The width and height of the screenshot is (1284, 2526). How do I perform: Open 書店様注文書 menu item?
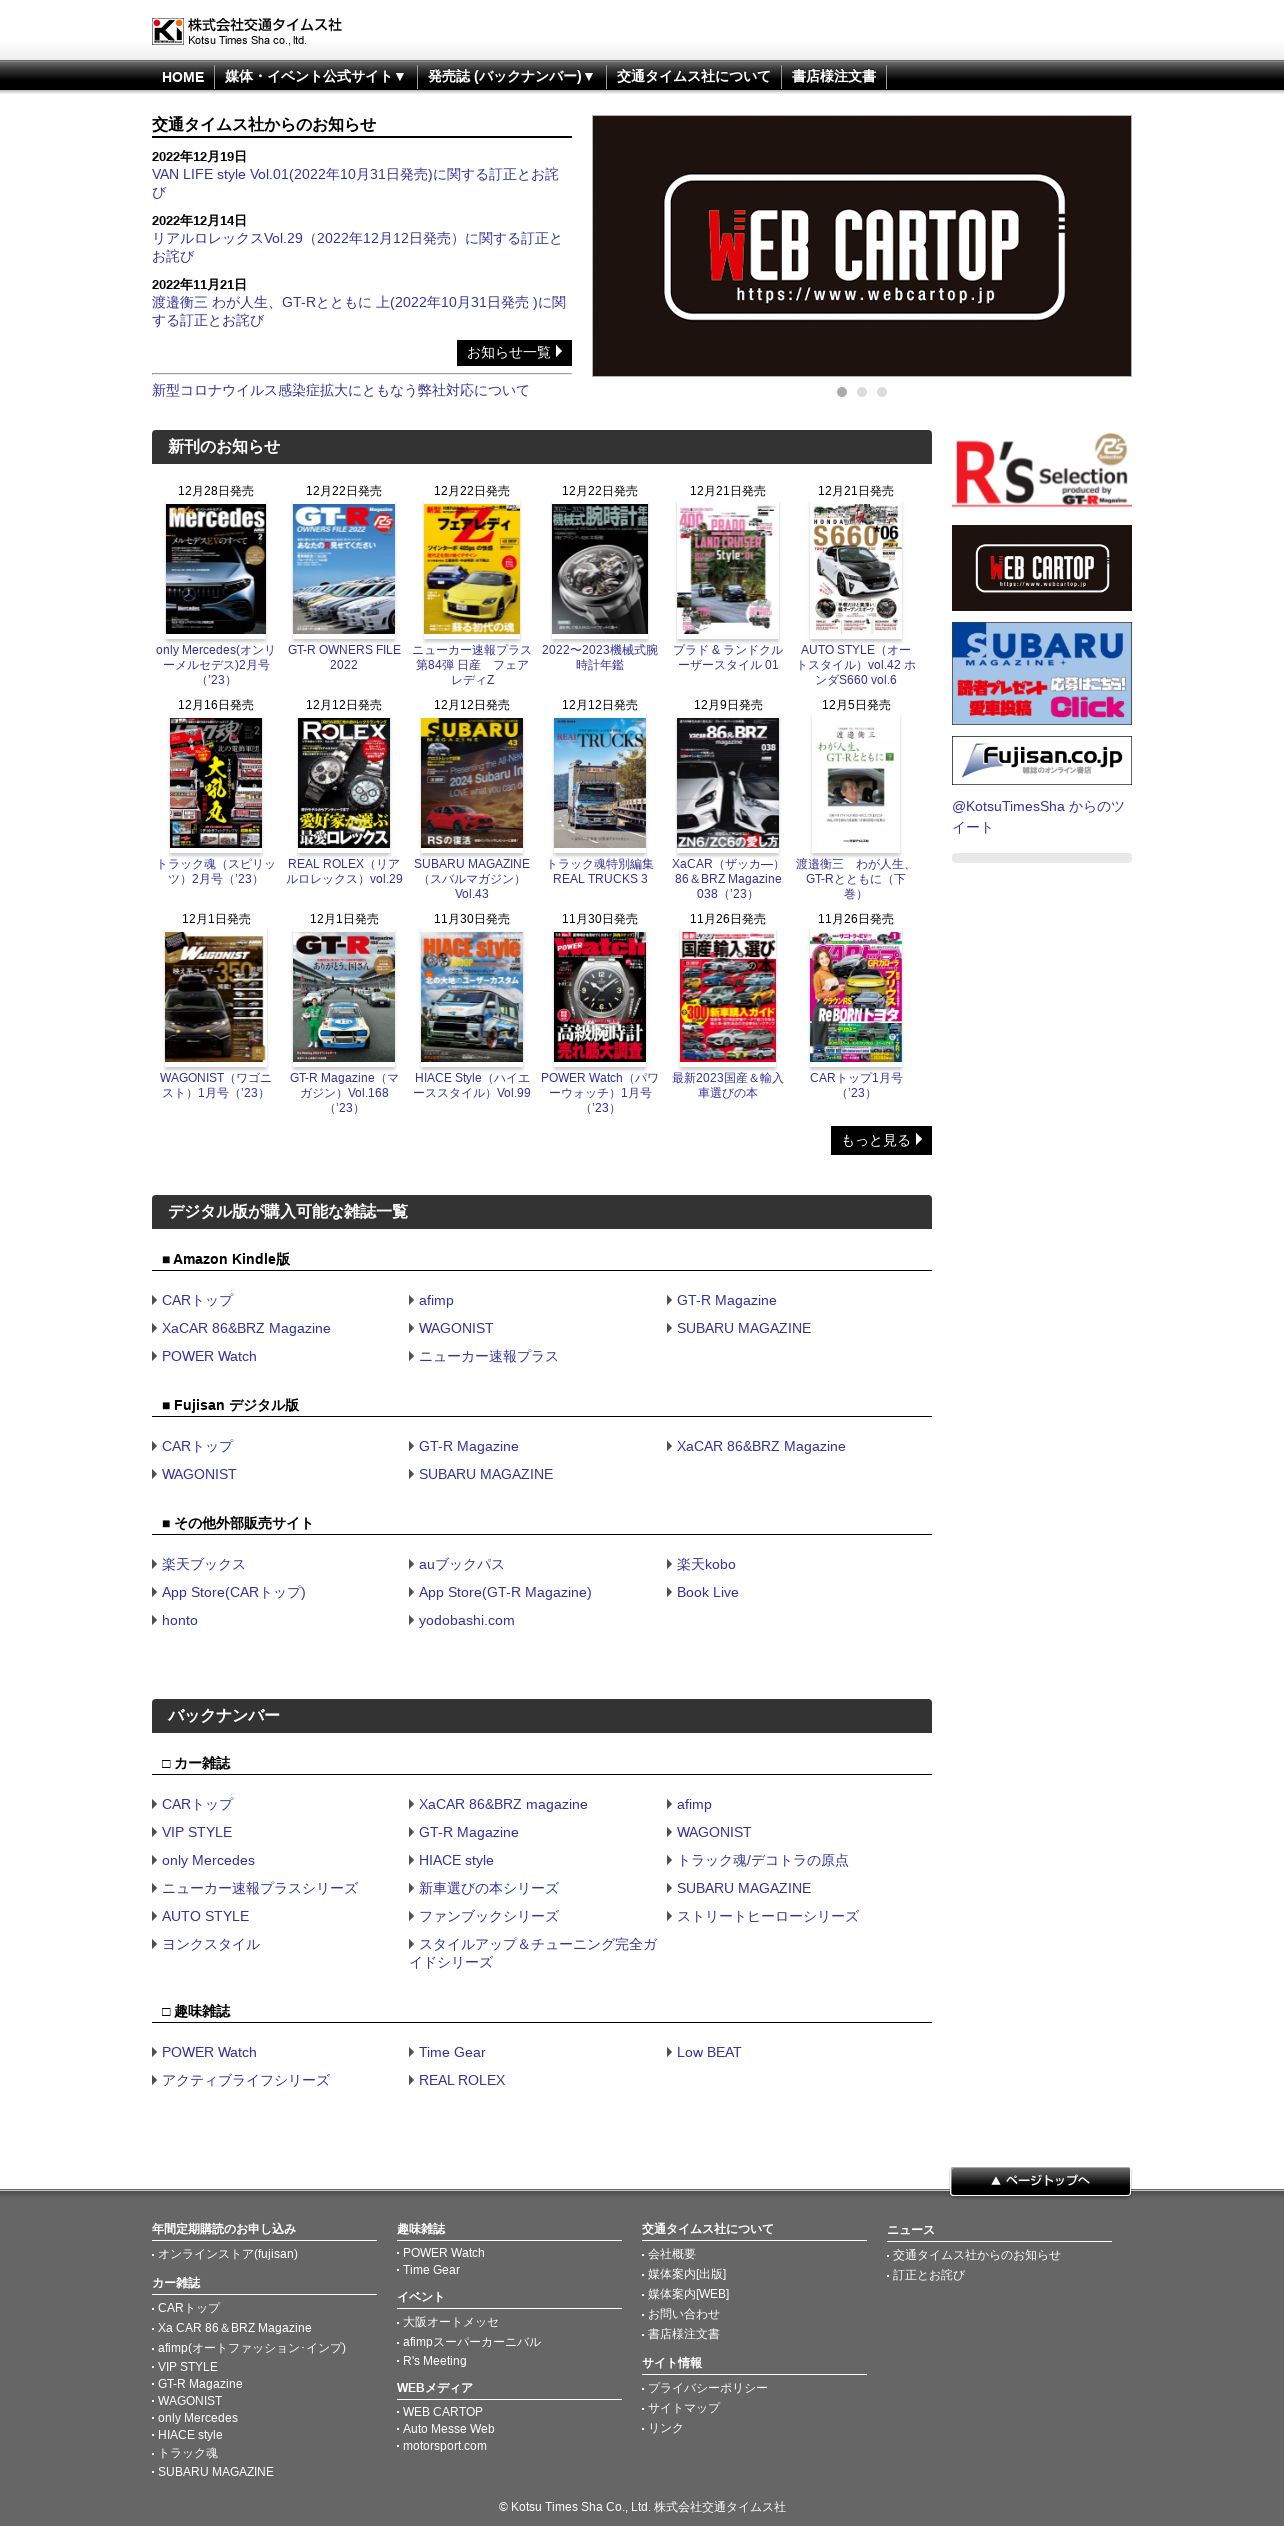click(x=833, y=77)
